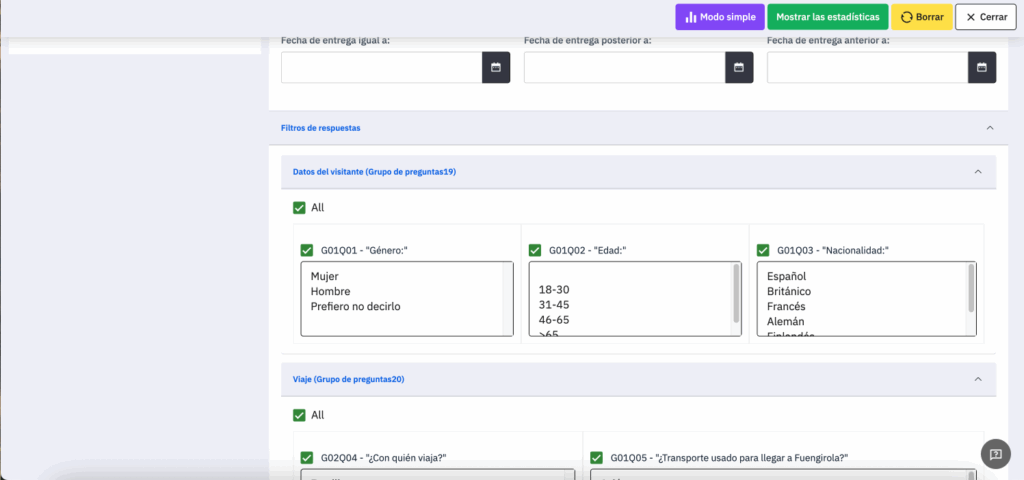Collapse the Viaje group chevron

pyautogui.click(x=978, y=379)
